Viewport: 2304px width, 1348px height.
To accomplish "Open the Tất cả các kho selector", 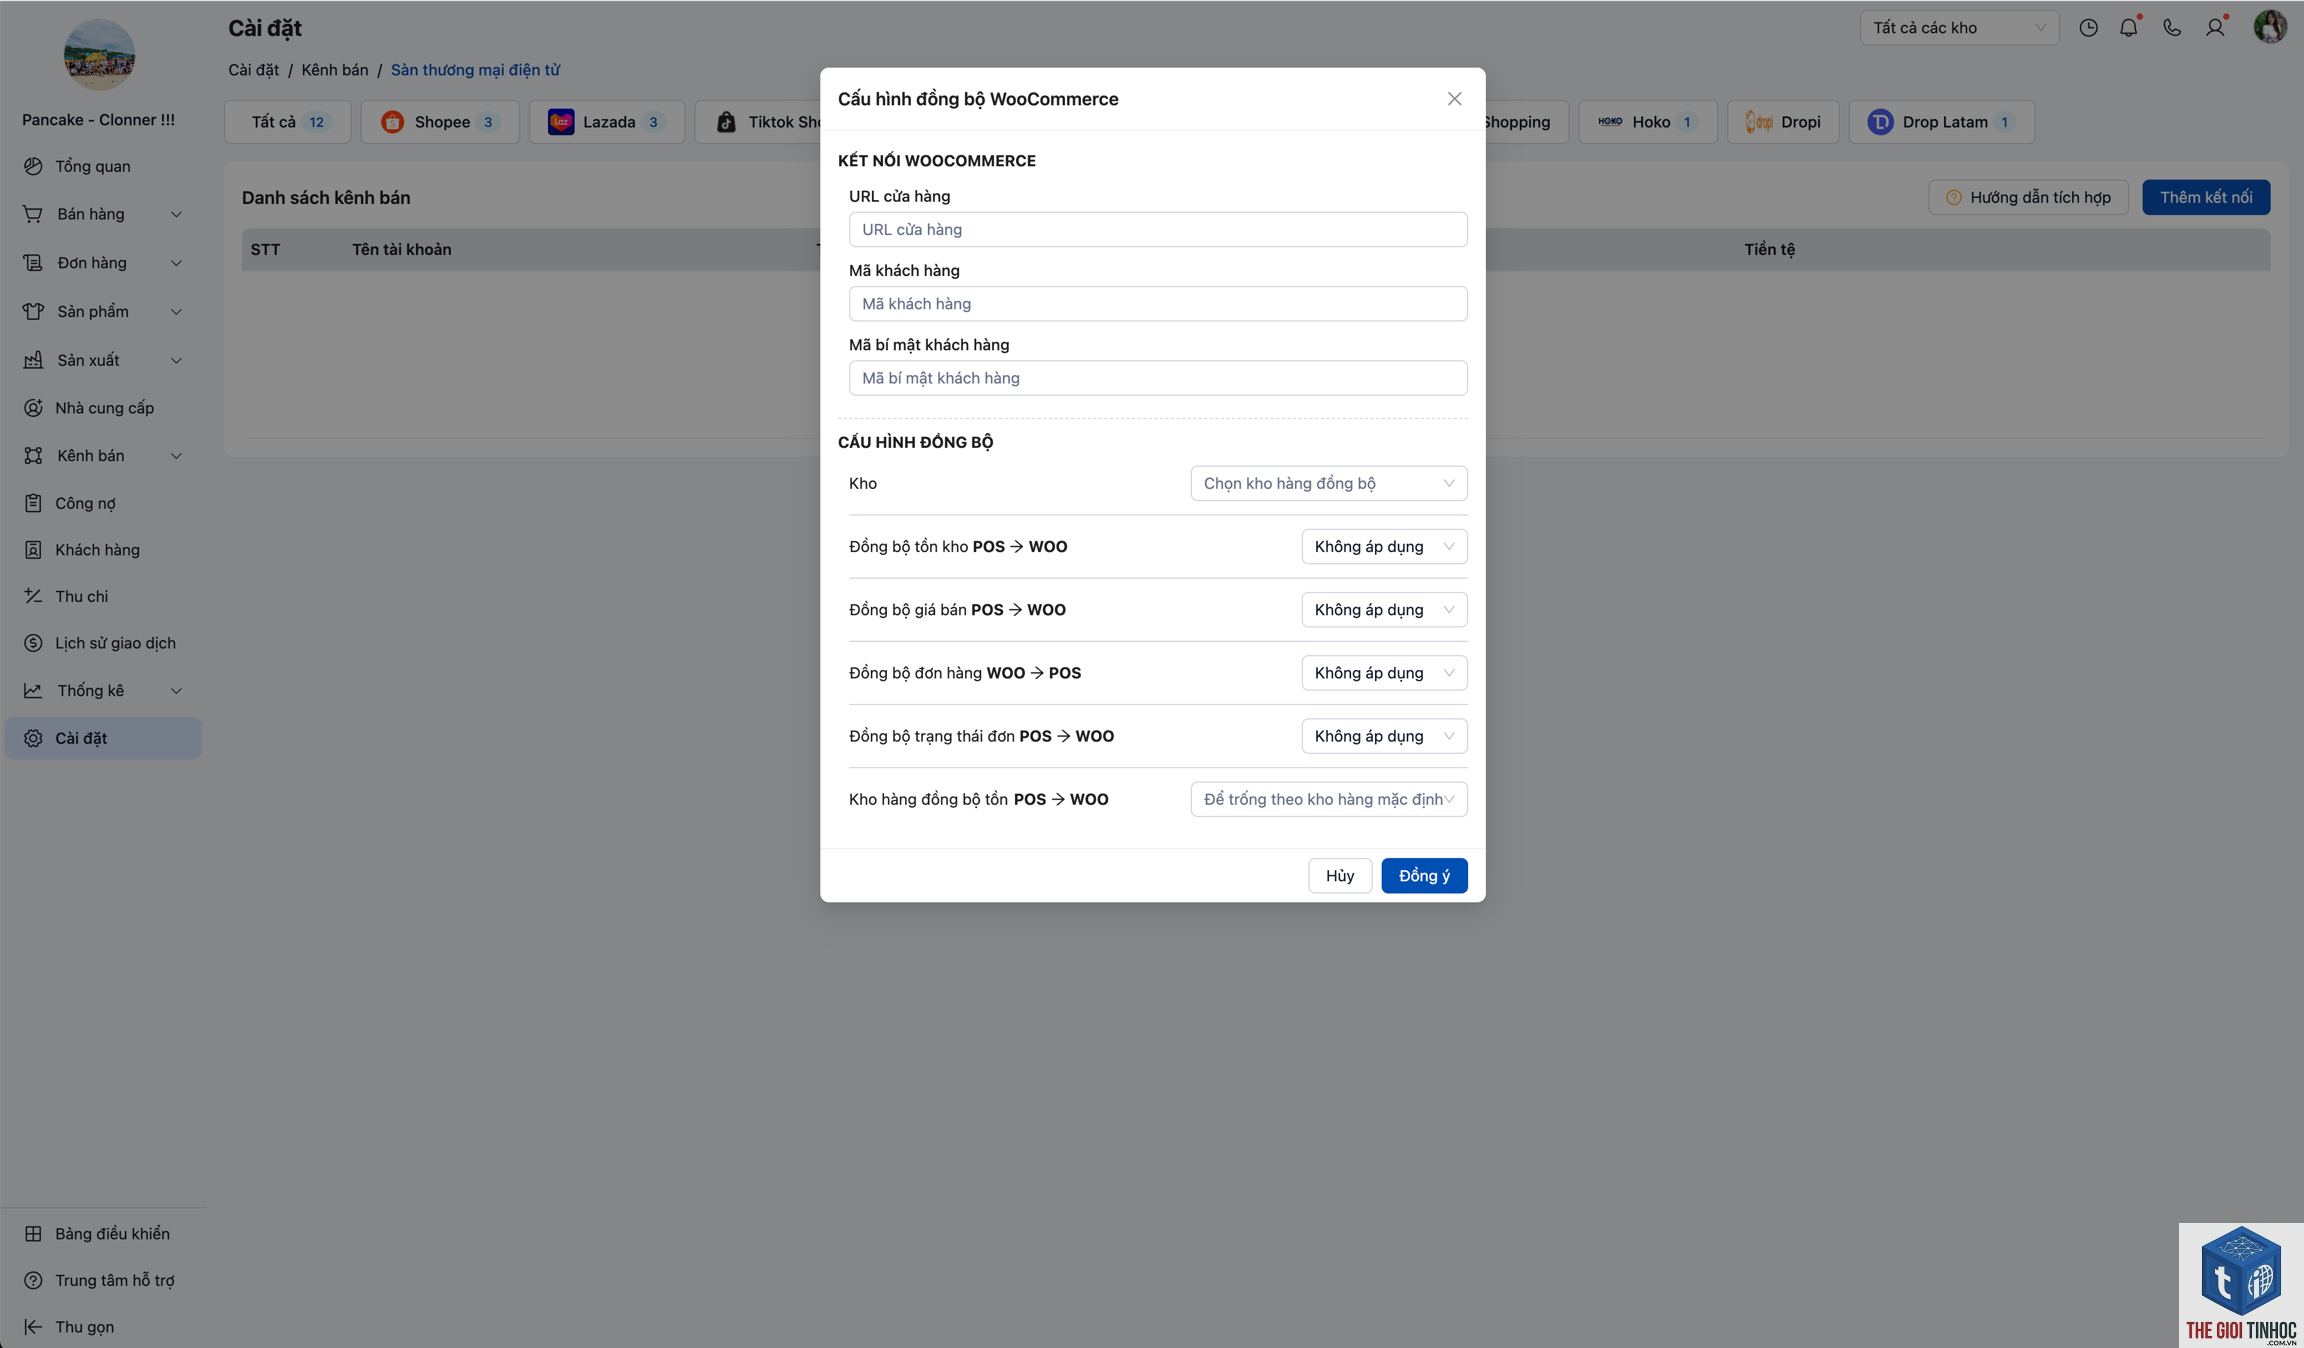I will [x=1959, y=28].
